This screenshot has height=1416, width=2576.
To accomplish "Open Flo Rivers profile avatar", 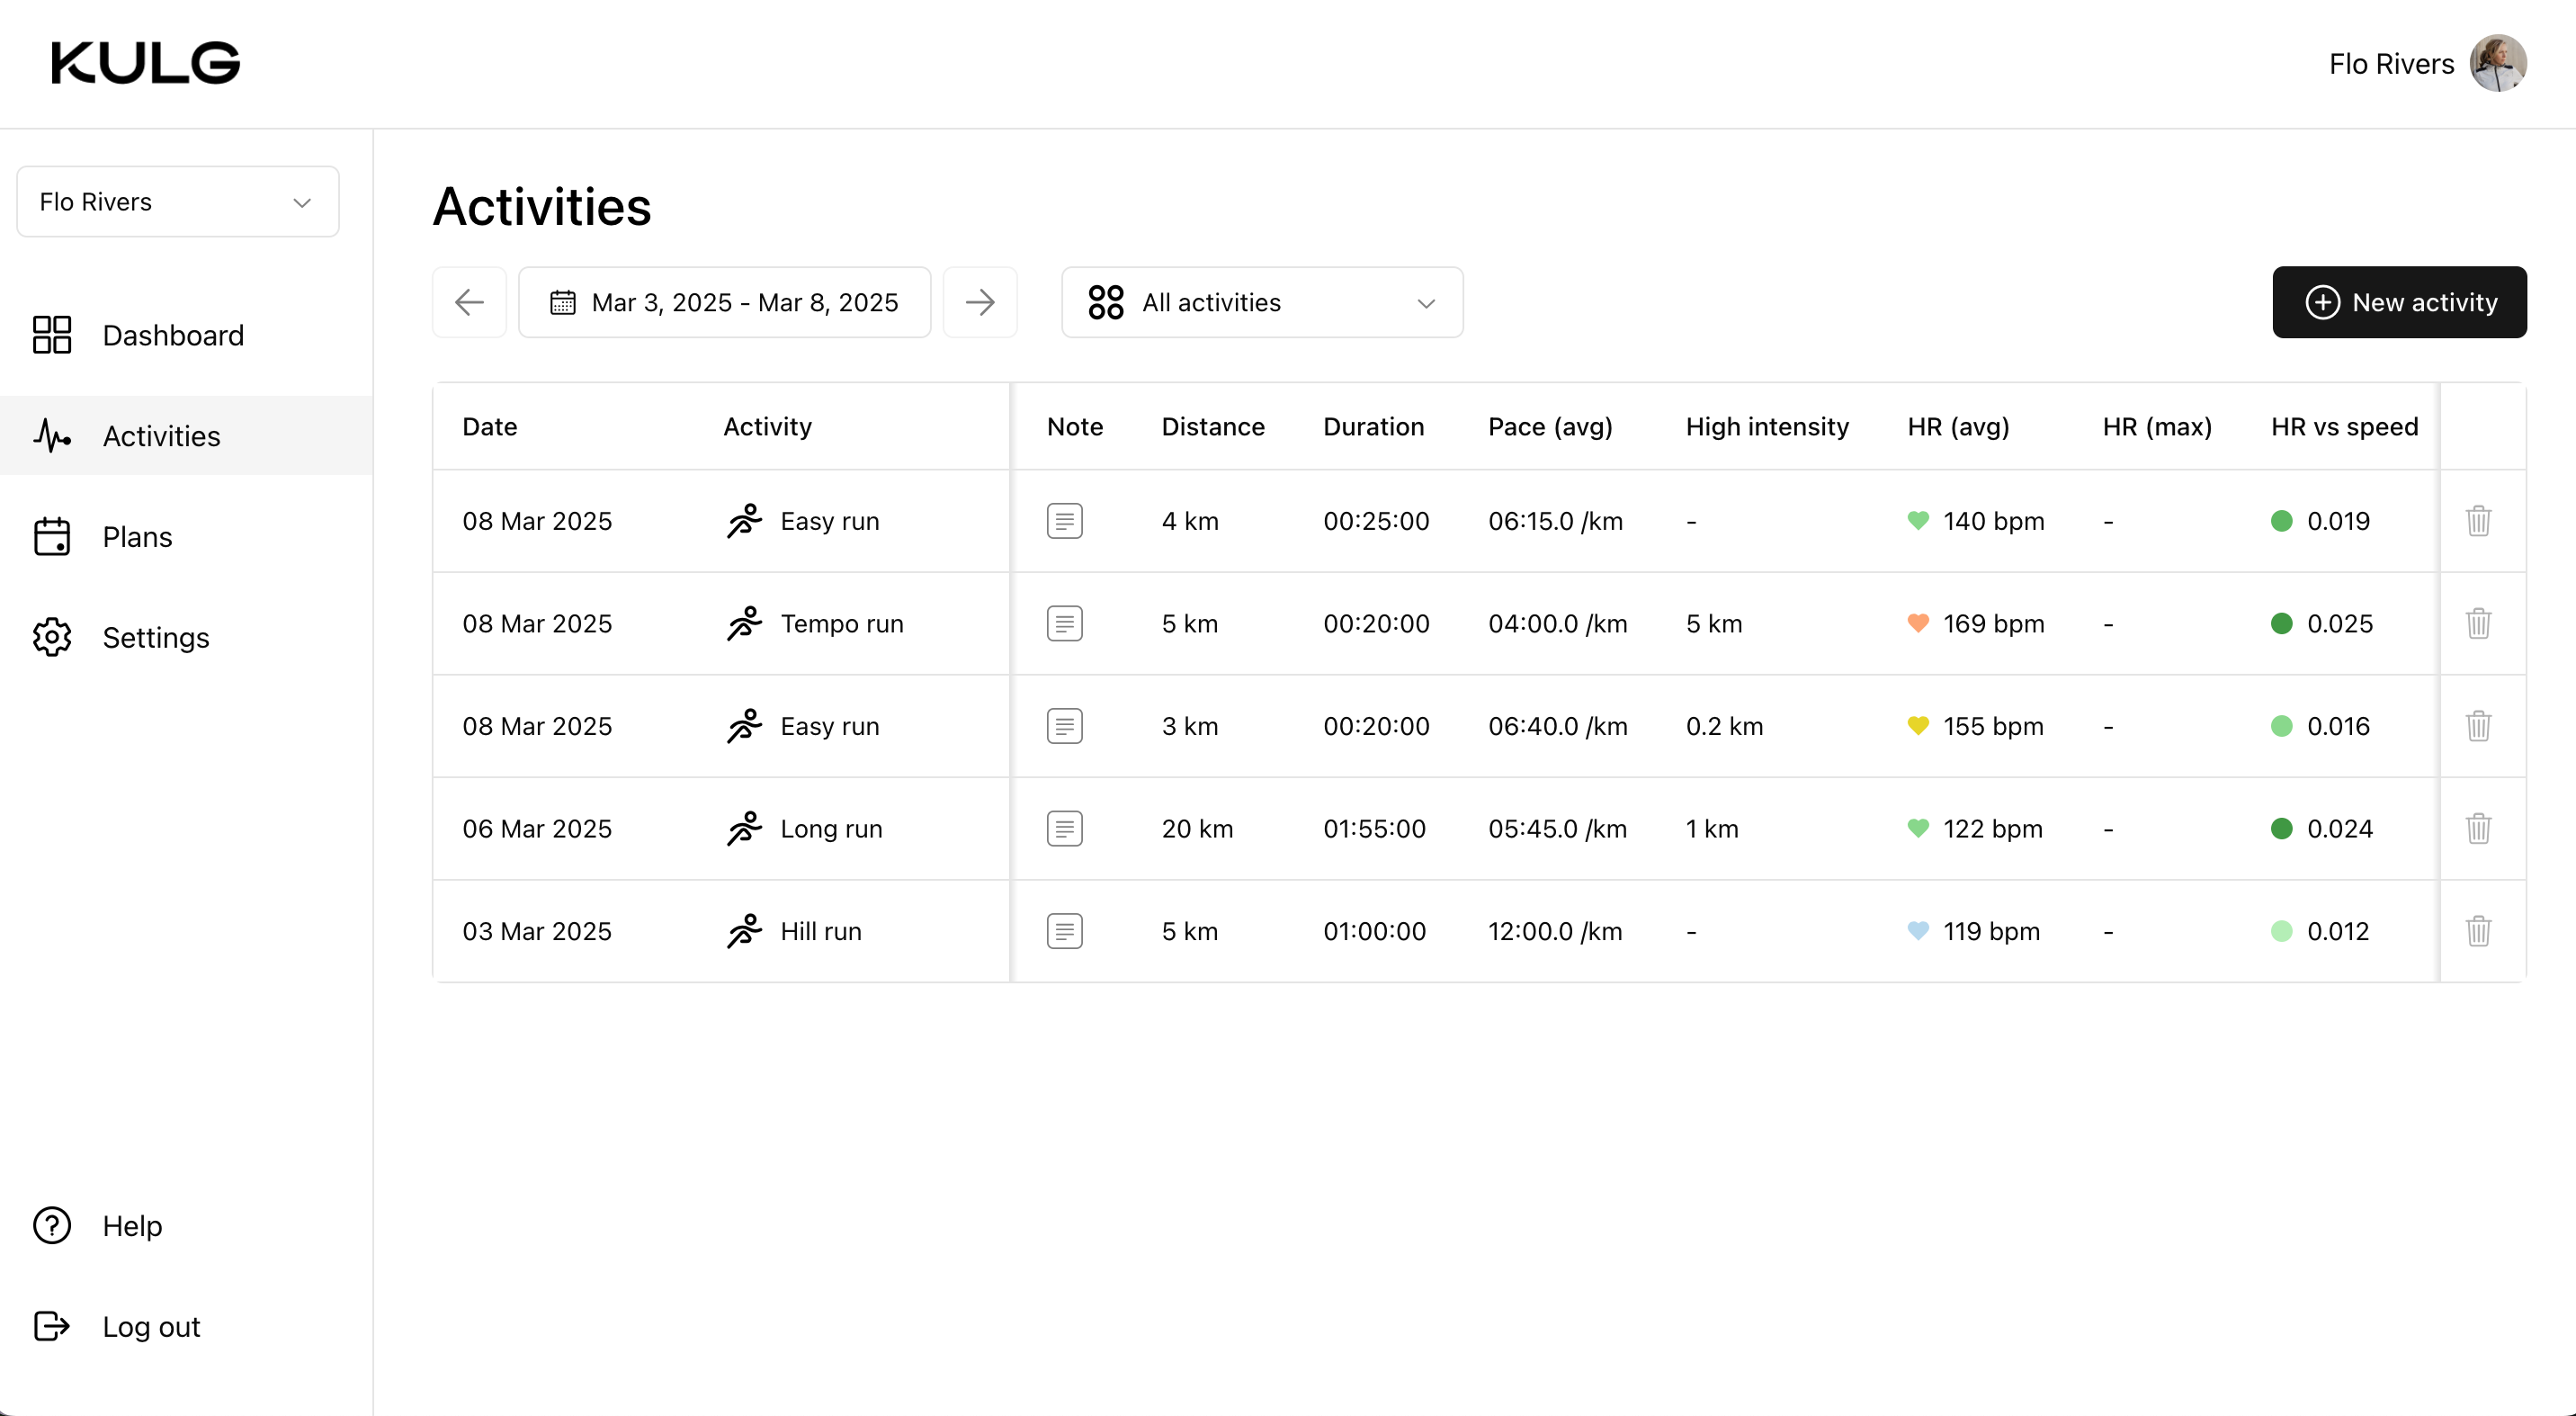I will pyautogui.click(x=2498, y=63).
